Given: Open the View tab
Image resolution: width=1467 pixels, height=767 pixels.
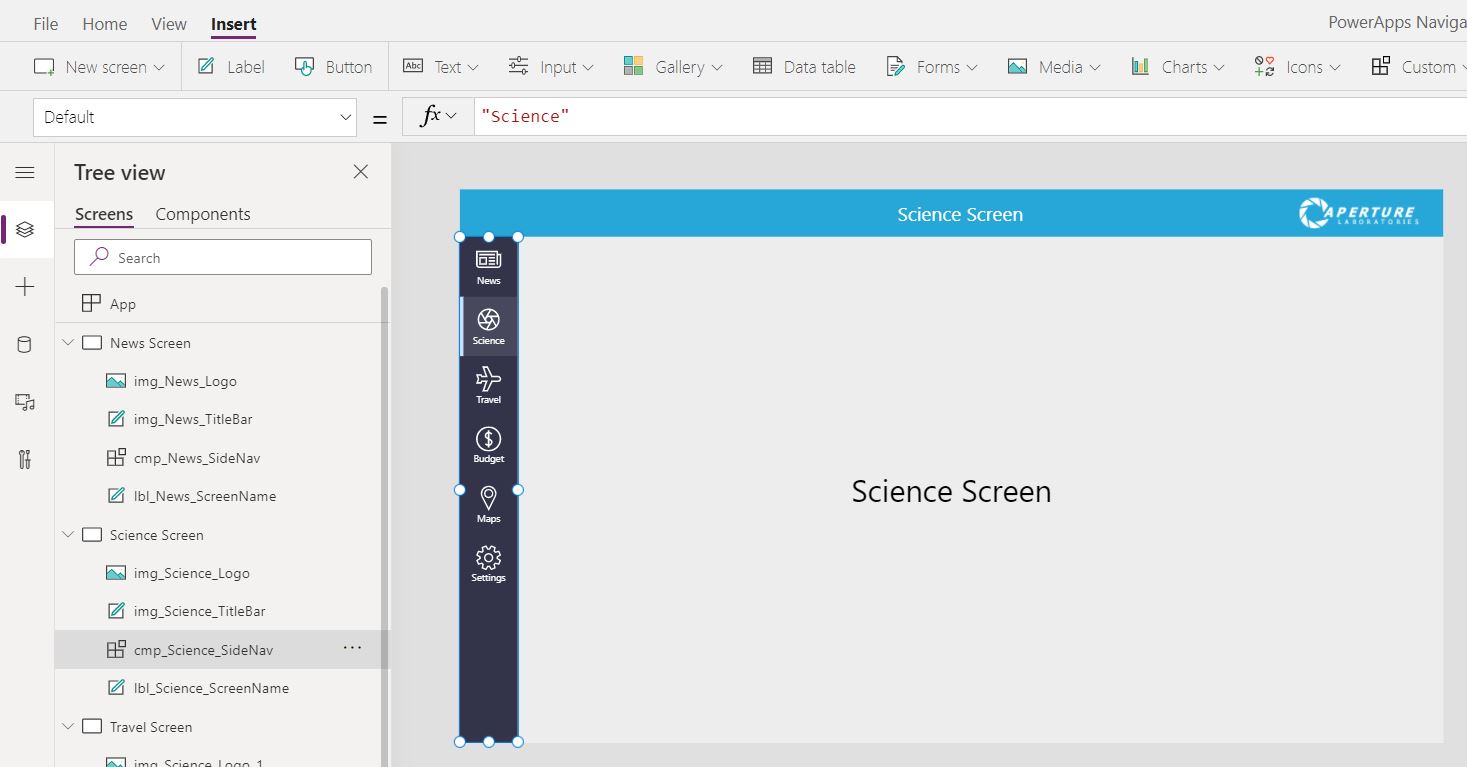Looking at the screenshot, I should [169, 24].
